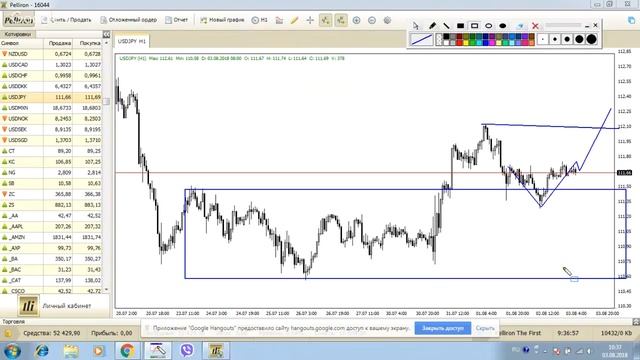The height and width of the screenshot is (360, 640).
Task: Click the quotes list scroll up arrow
Action: tap(107, 43)
